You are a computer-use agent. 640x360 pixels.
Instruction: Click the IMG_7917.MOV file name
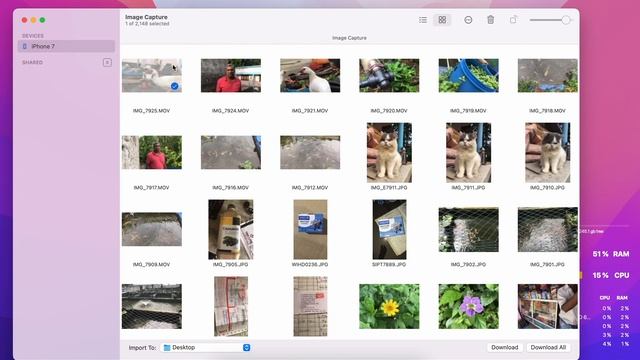point(151,188)
